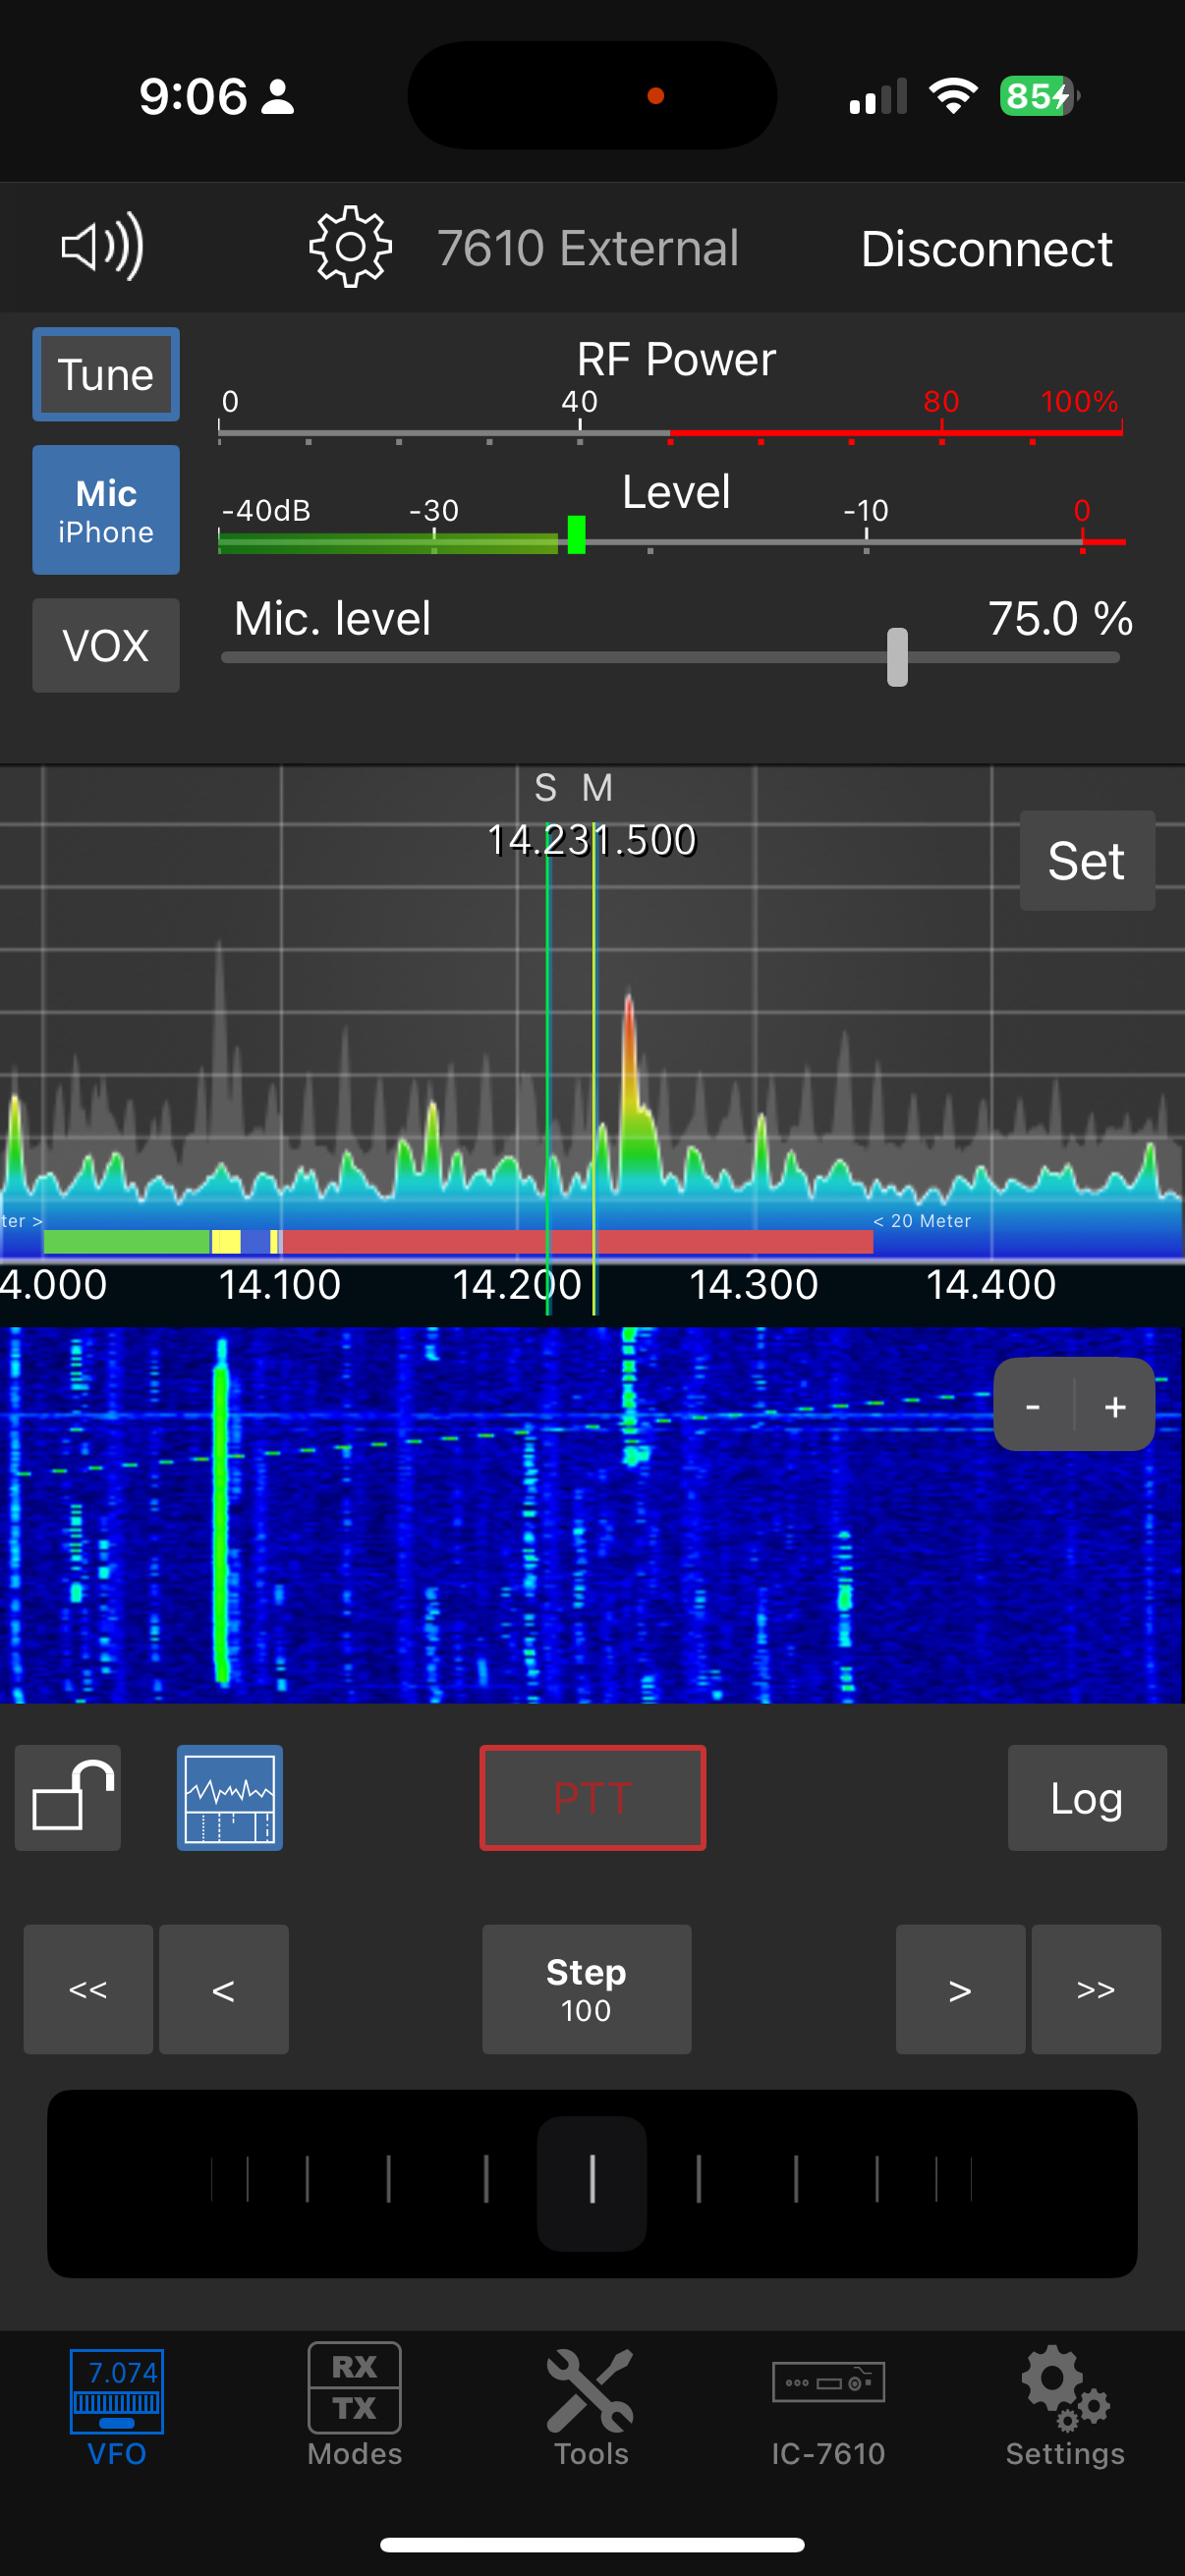Tap the speaker audio icon
The image size is (1185, 2576).
click(x=102, y=247)
